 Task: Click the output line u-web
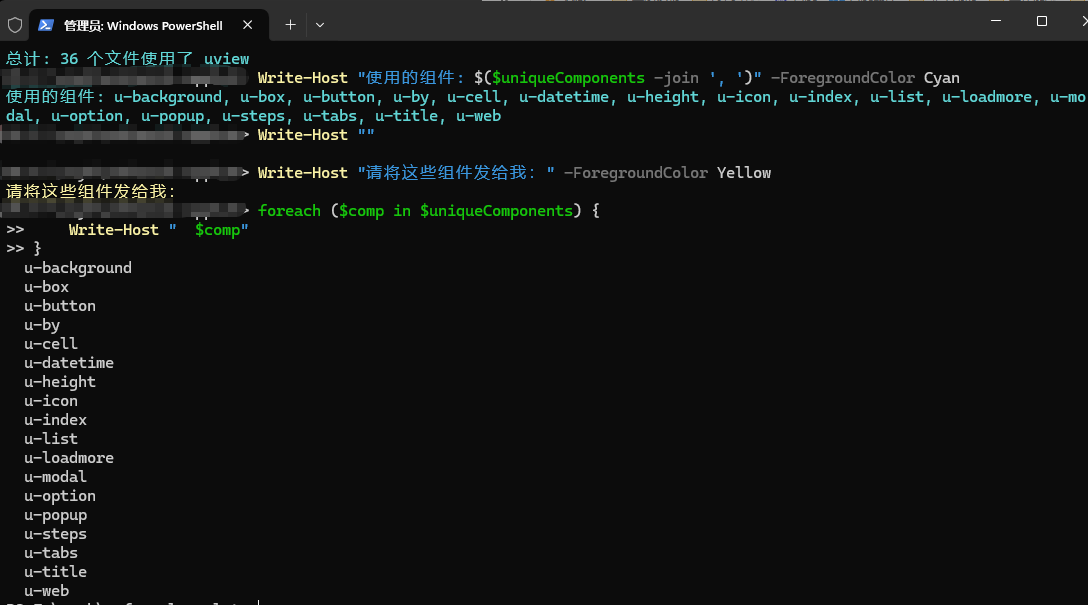(x=46, y=591)
